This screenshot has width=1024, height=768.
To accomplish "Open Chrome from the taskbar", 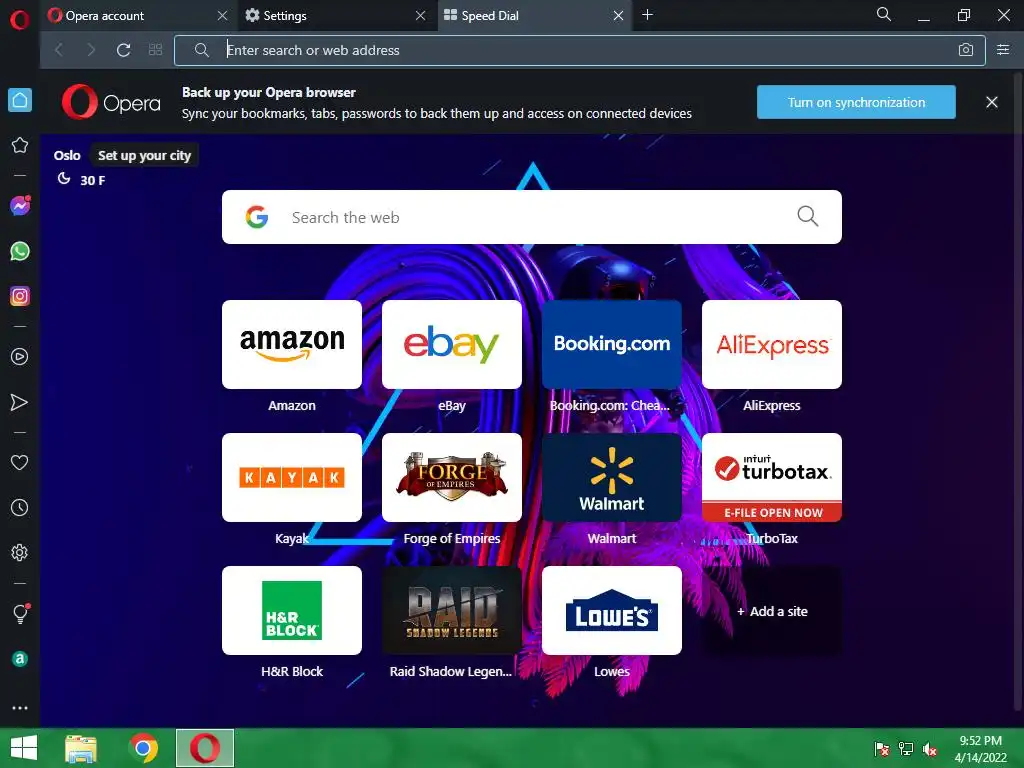I will (144, 748).
